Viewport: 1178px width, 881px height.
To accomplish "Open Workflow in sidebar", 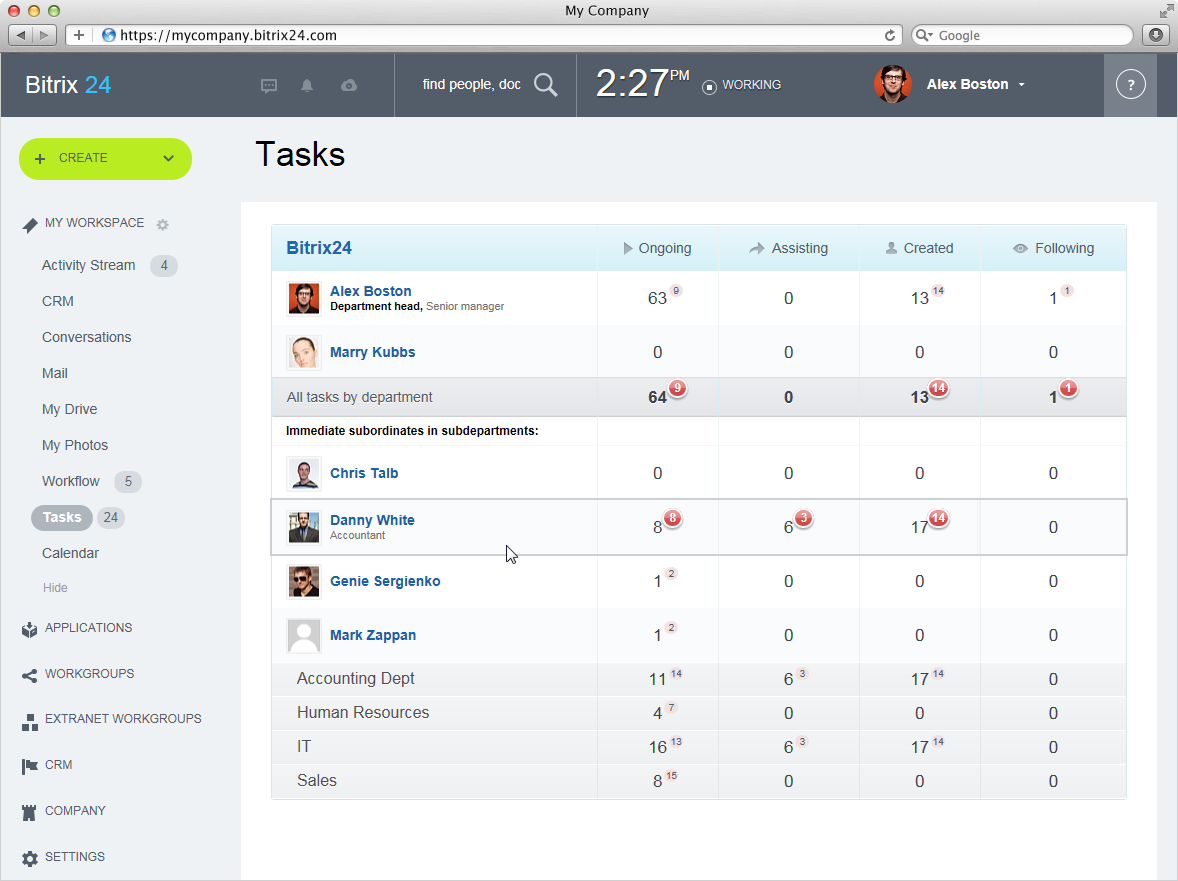I will pos(71,481).
